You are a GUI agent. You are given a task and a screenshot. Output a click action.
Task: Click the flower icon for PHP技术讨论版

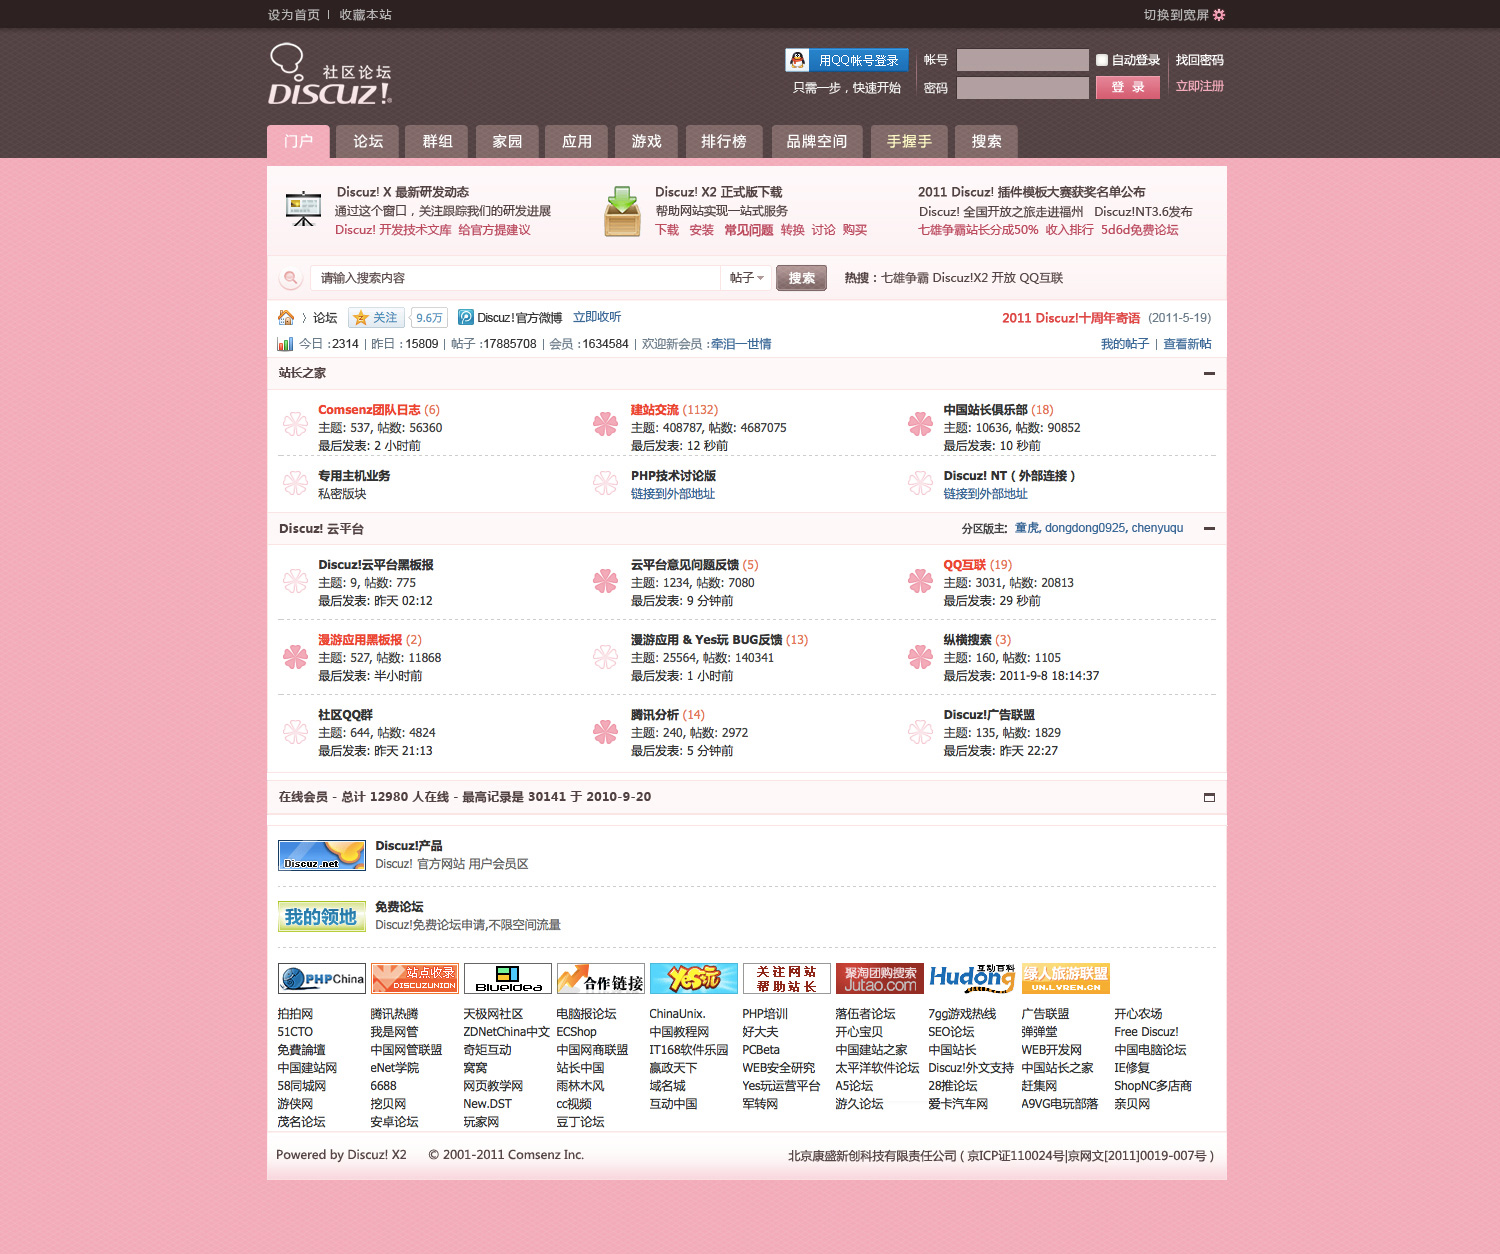click(x=605, y=484)
